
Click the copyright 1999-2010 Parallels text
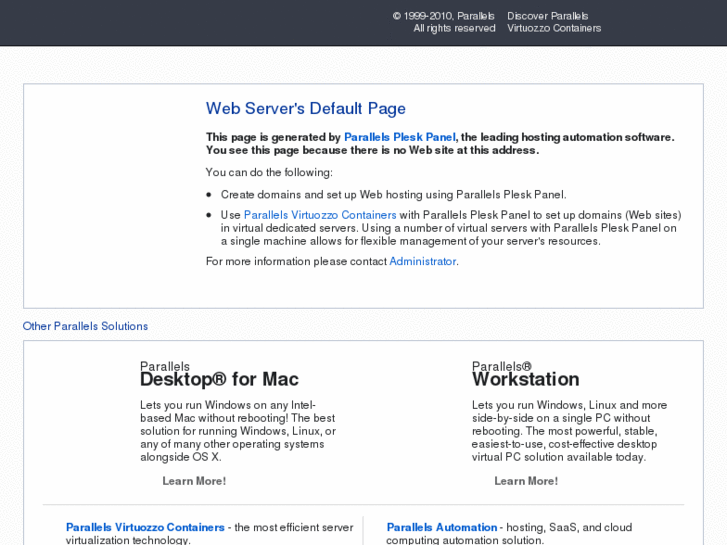coord(443,16)
